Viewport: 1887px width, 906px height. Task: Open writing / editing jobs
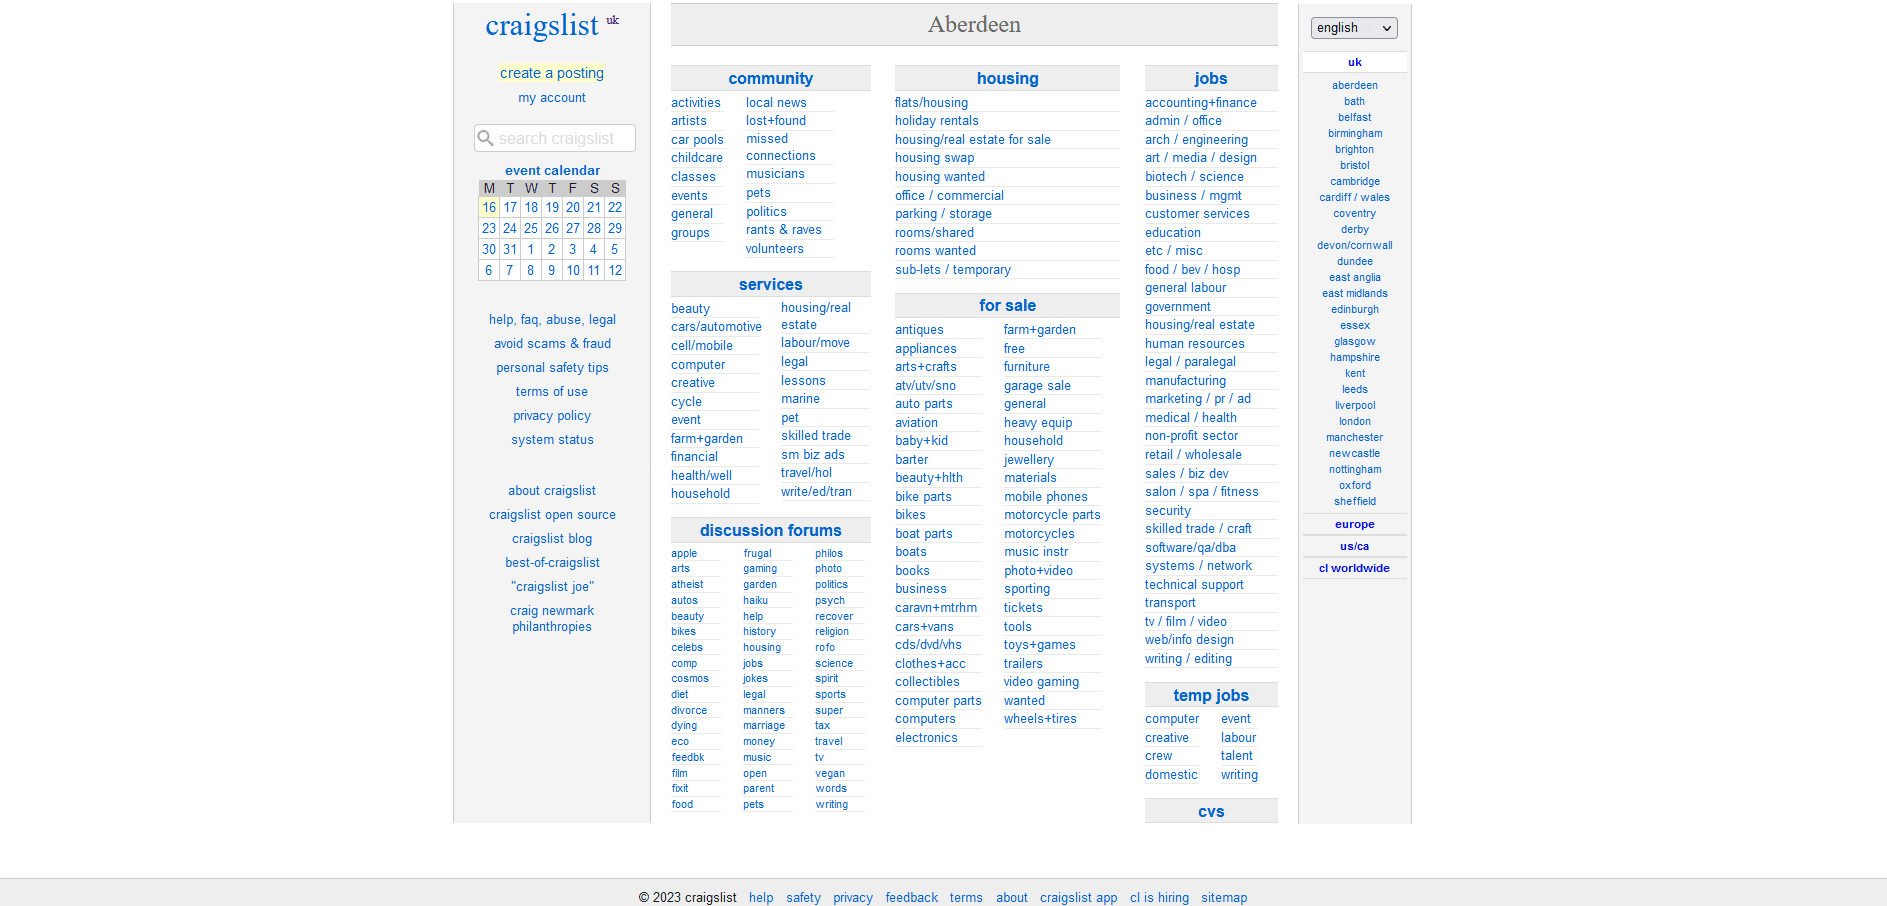tap(1188, 659)
